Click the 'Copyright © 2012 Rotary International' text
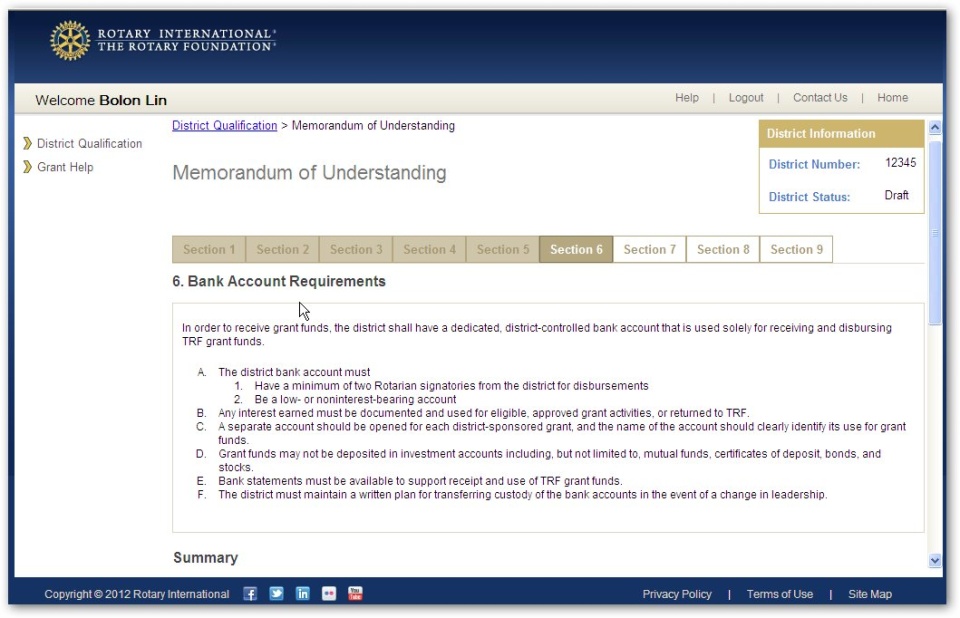This screenshot has height=618, width=960. coord(137,594)
